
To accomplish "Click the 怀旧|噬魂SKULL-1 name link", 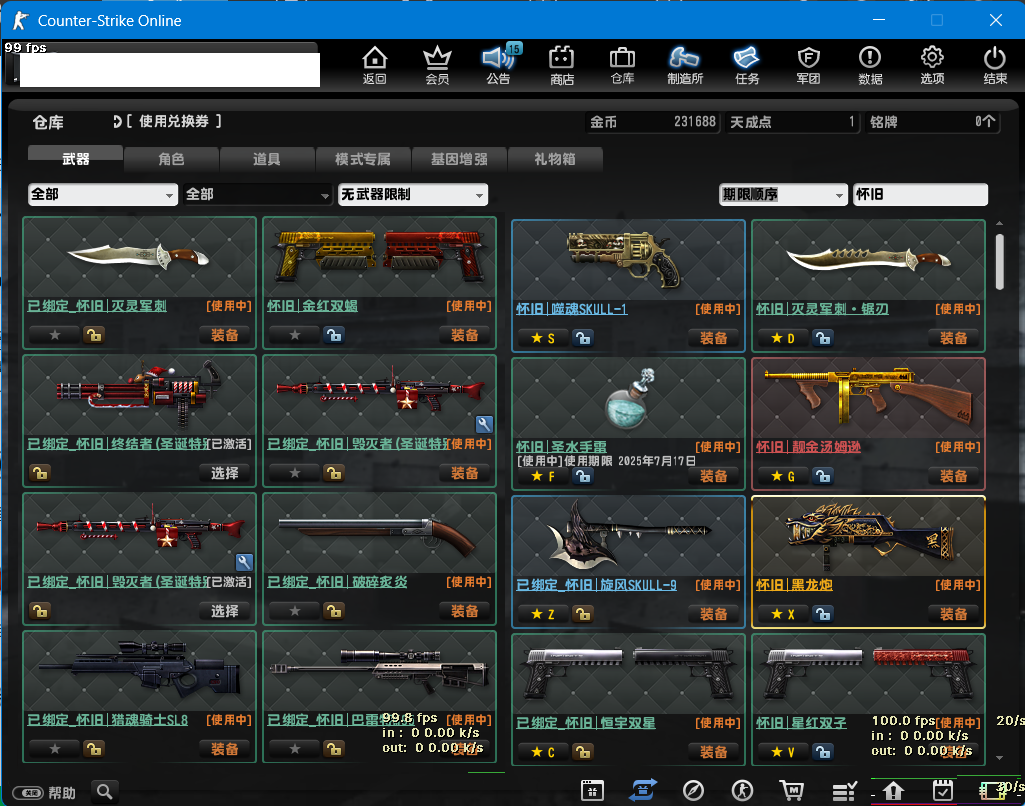I will [571, 309].
